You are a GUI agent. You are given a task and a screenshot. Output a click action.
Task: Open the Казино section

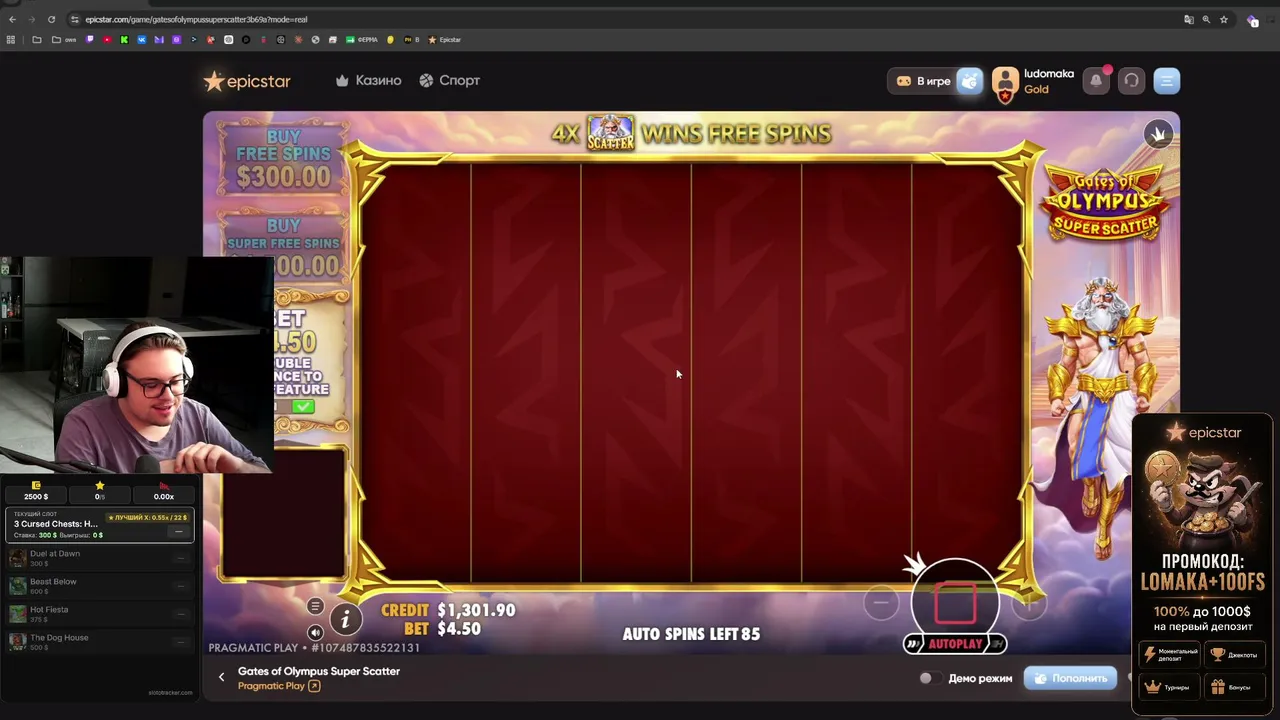tap(368, 80)
